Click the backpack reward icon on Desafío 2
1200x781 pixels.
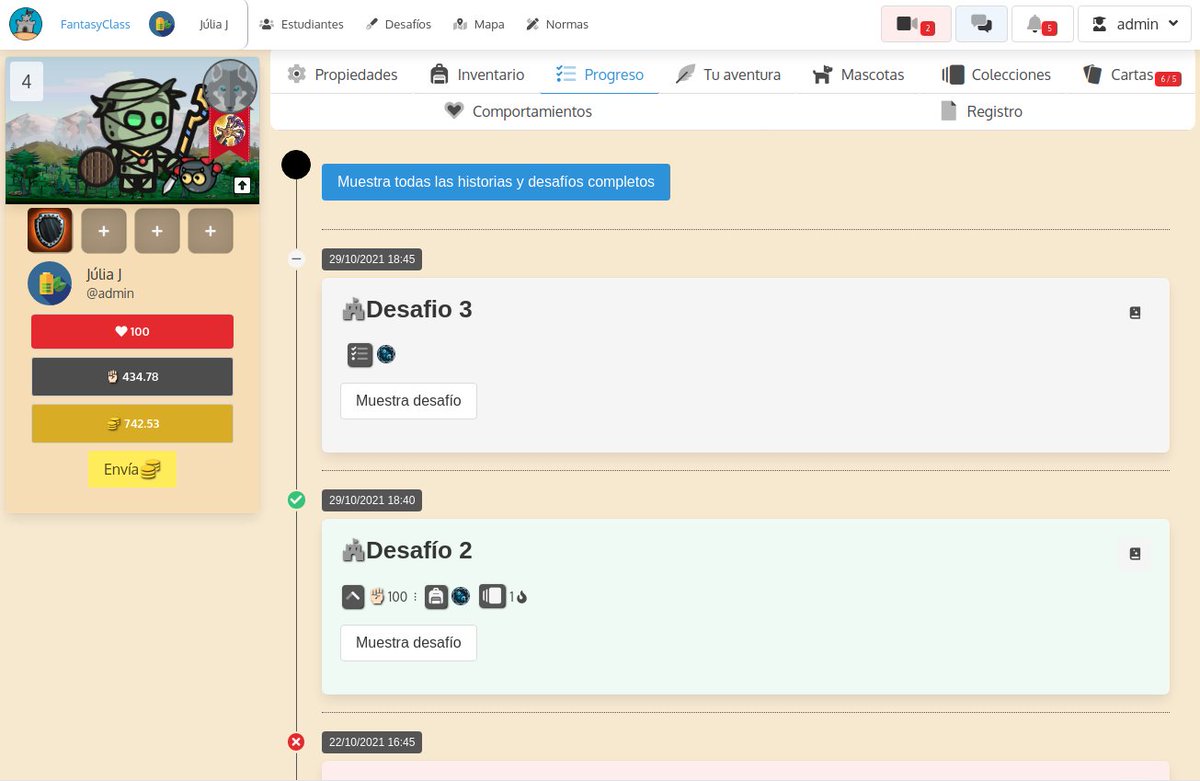(x=436, y=595)
